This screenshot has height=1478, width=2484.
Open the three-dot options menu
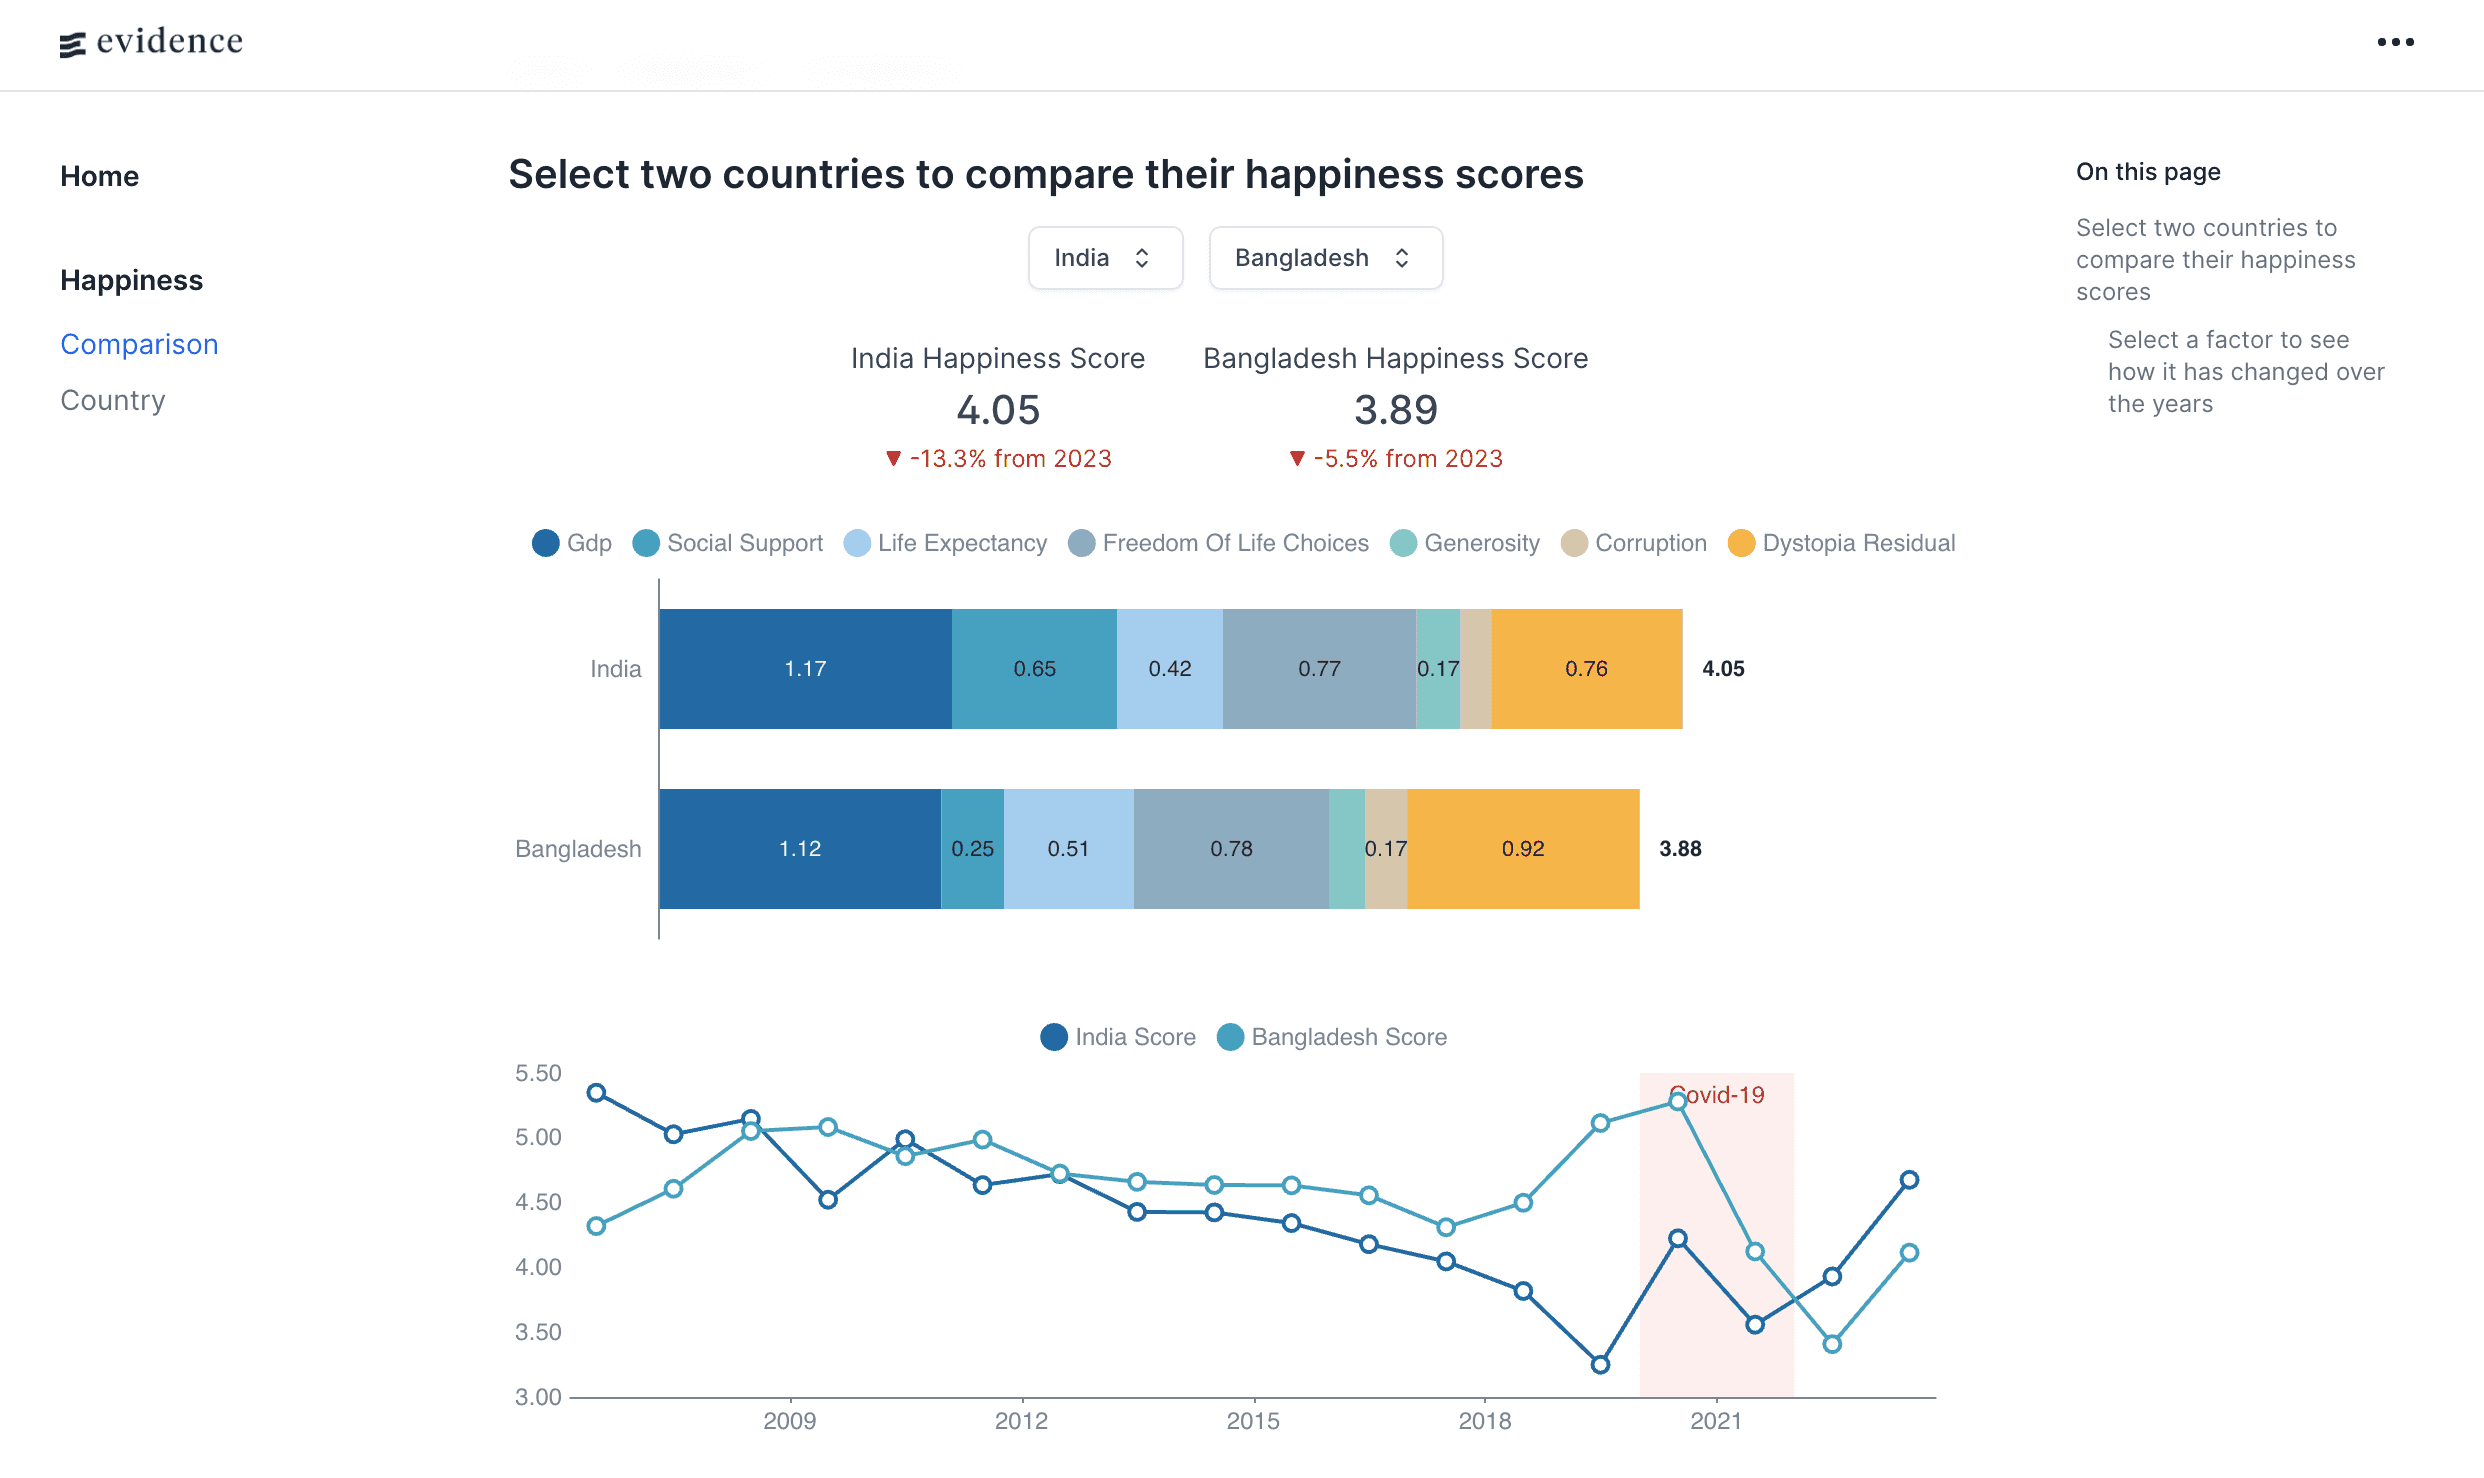pyautogui.click(x=2395, y=42)
